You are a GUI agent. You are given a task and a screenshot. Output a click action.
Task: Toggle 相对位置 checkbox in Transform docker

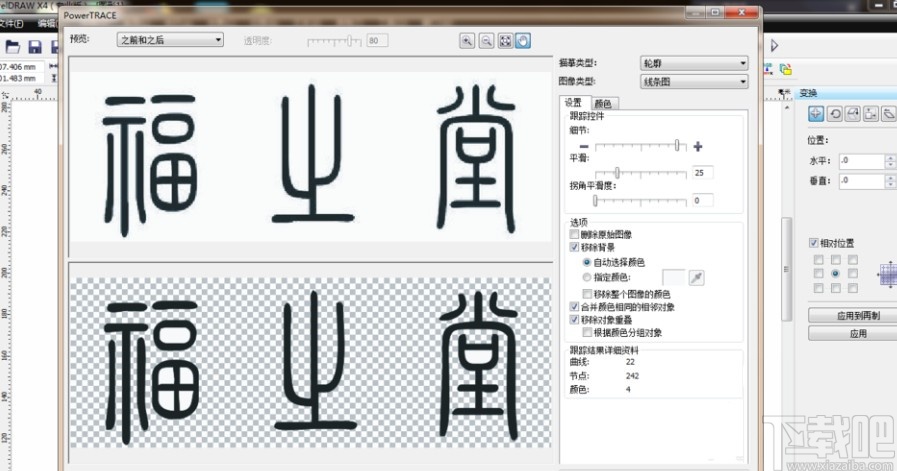coord(813,243)
